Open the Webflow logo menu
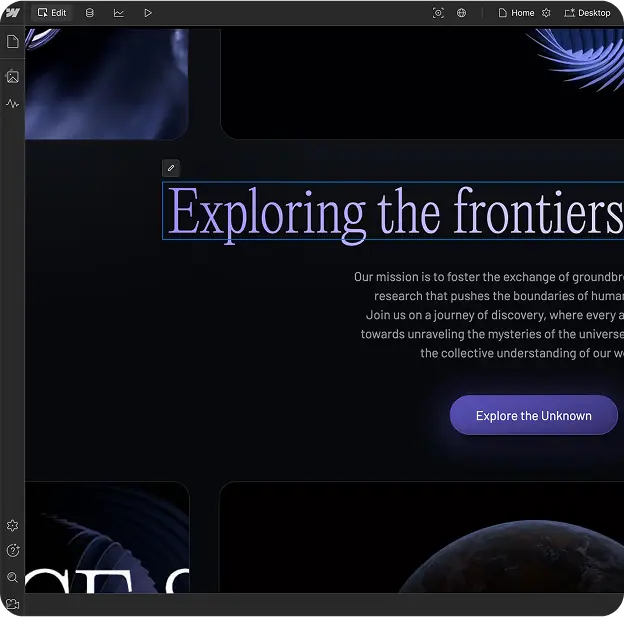Image resolution: width=624 pixels, height=617 pixels. [13, 13]
